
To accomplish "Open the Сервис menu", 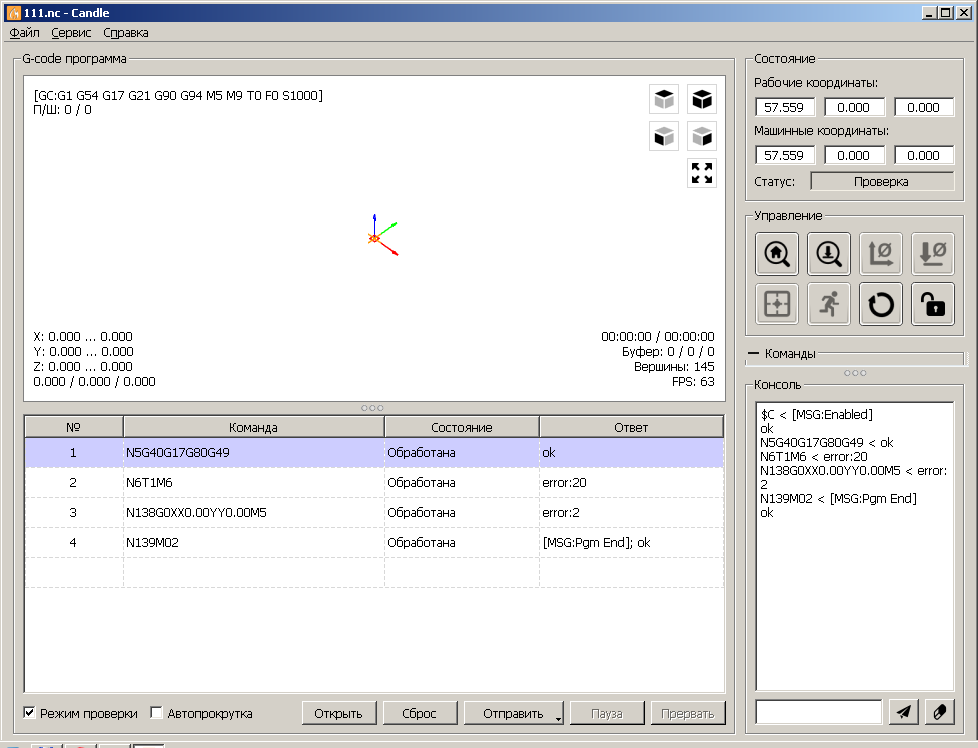I will pyautogui.click(x=71, y=32).
